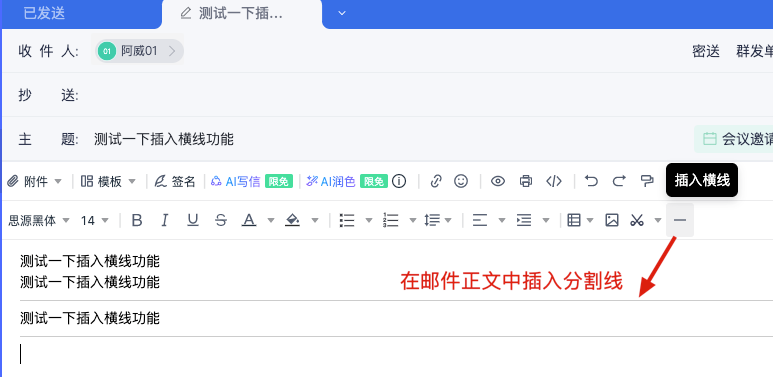This screenshot has height=377, width=773.
Task: Insert an image using the picture icon
Action: pyautogui.click(x=612, y=220)
